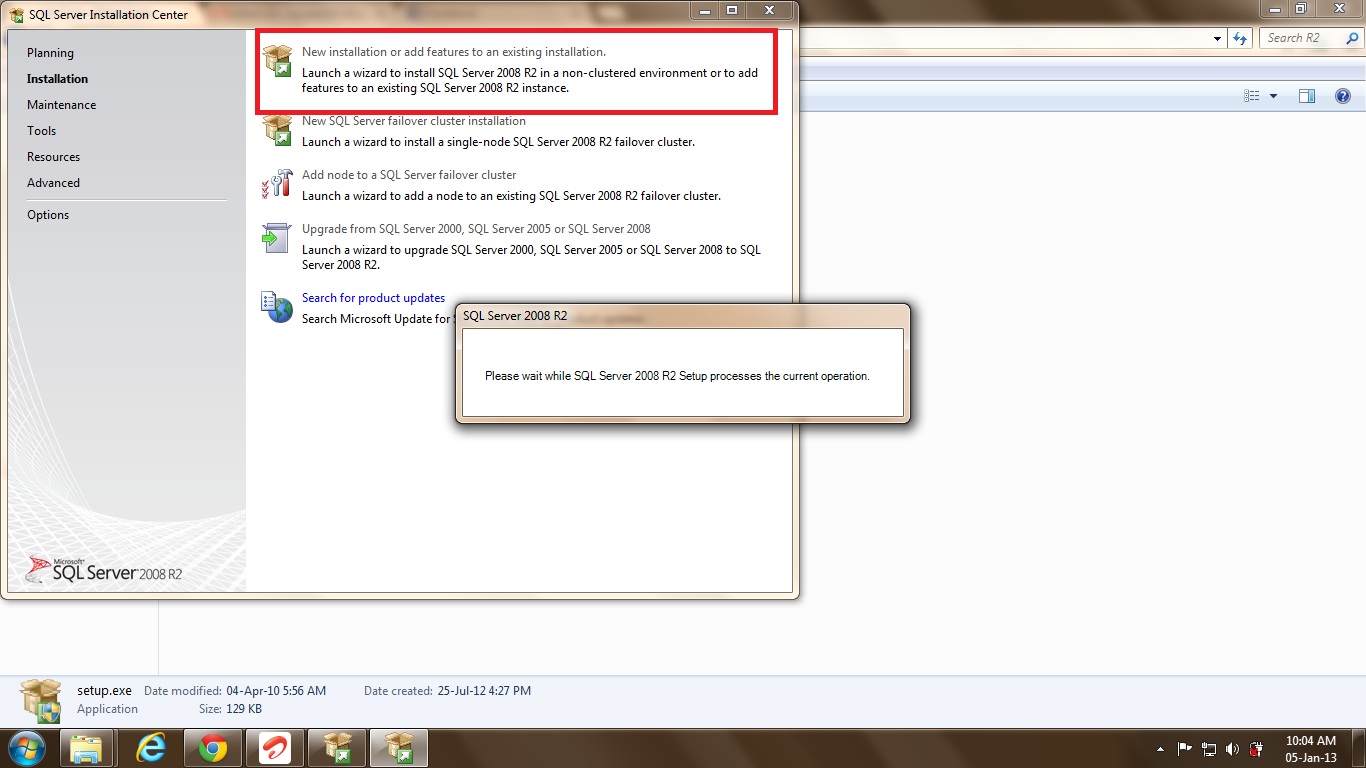Image resolution: width=1366 pixels, height=768 pixels.
Task: Switch to the Planning section
Action: (x=50, y=53)
